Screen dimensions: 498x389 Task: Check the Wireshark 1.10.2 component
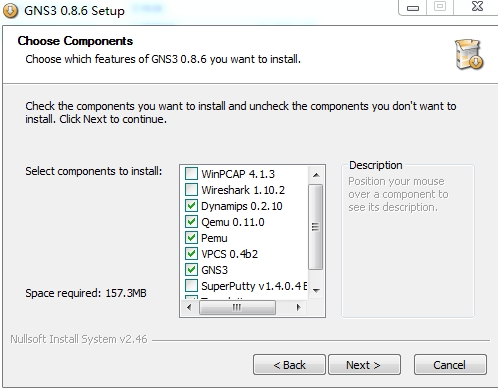[191, 190]
